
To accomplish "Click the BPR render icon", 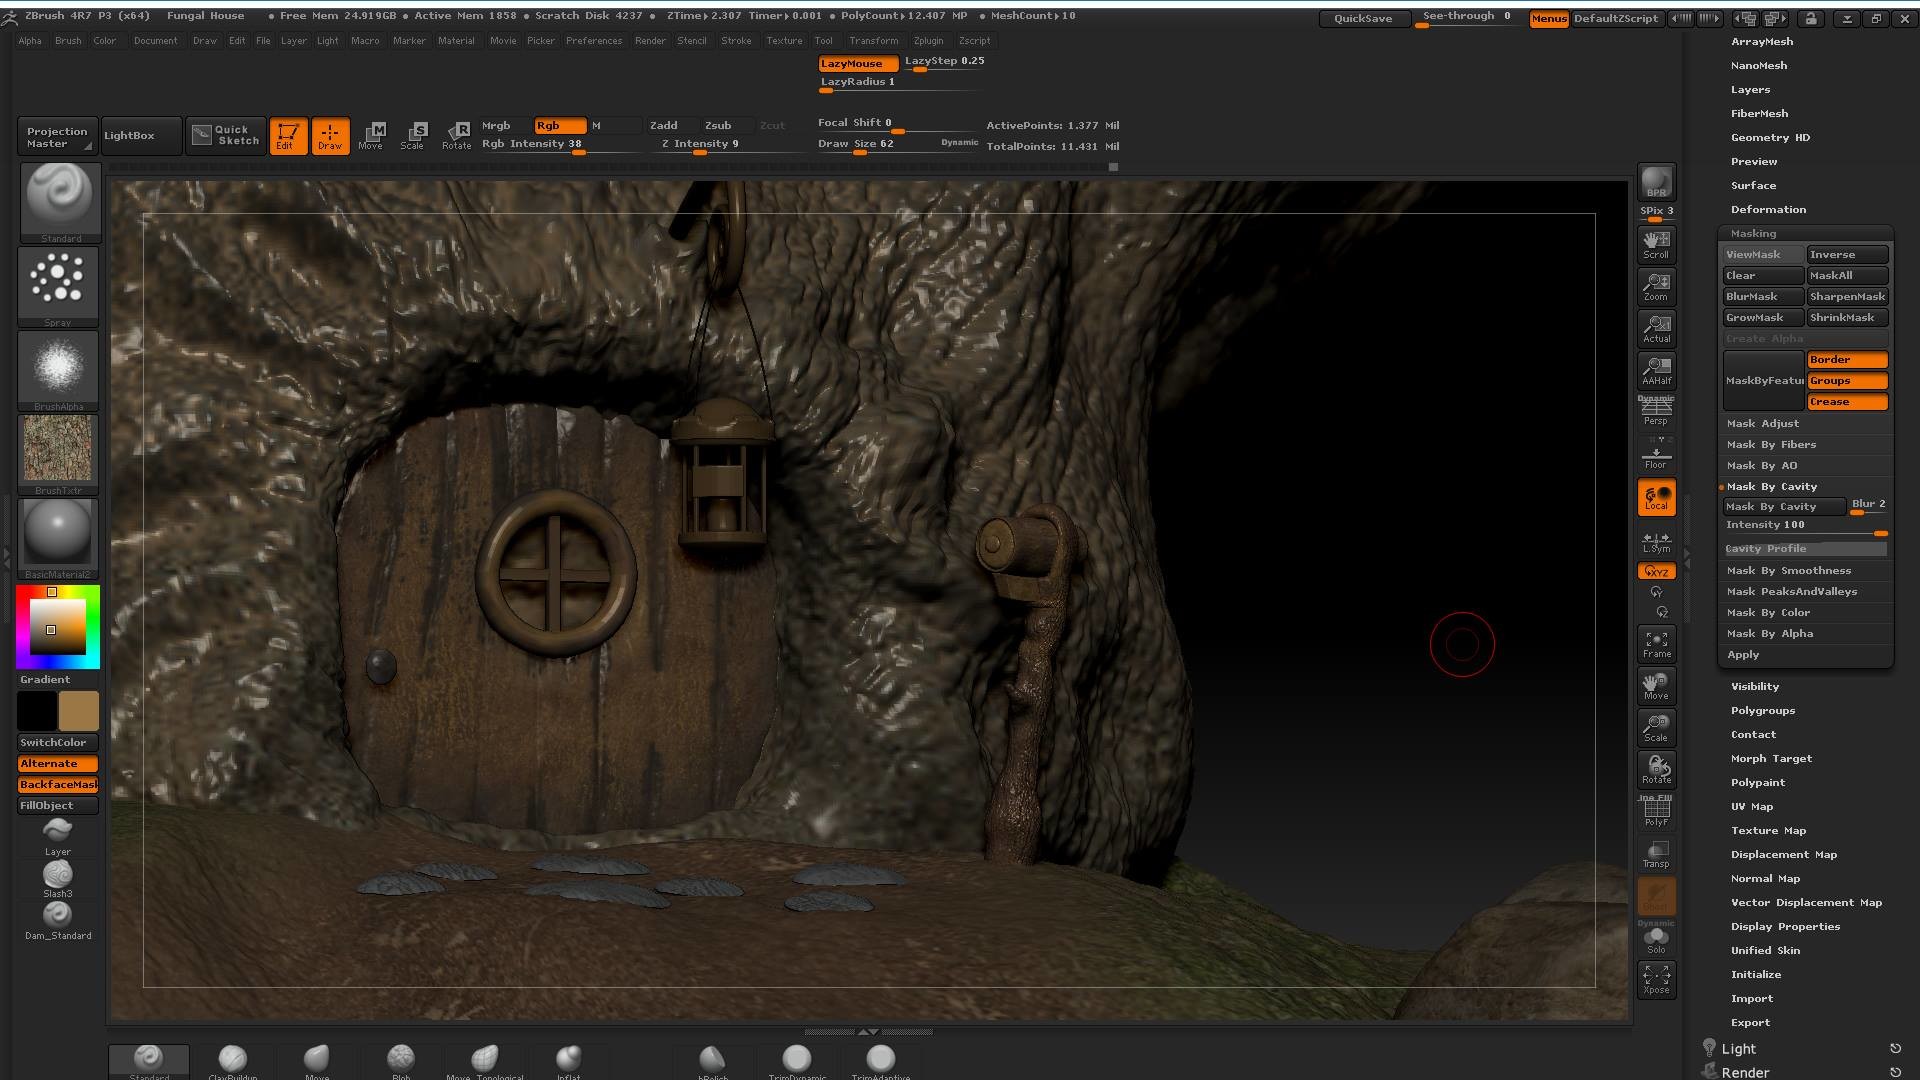I will tap(1656, 182).
